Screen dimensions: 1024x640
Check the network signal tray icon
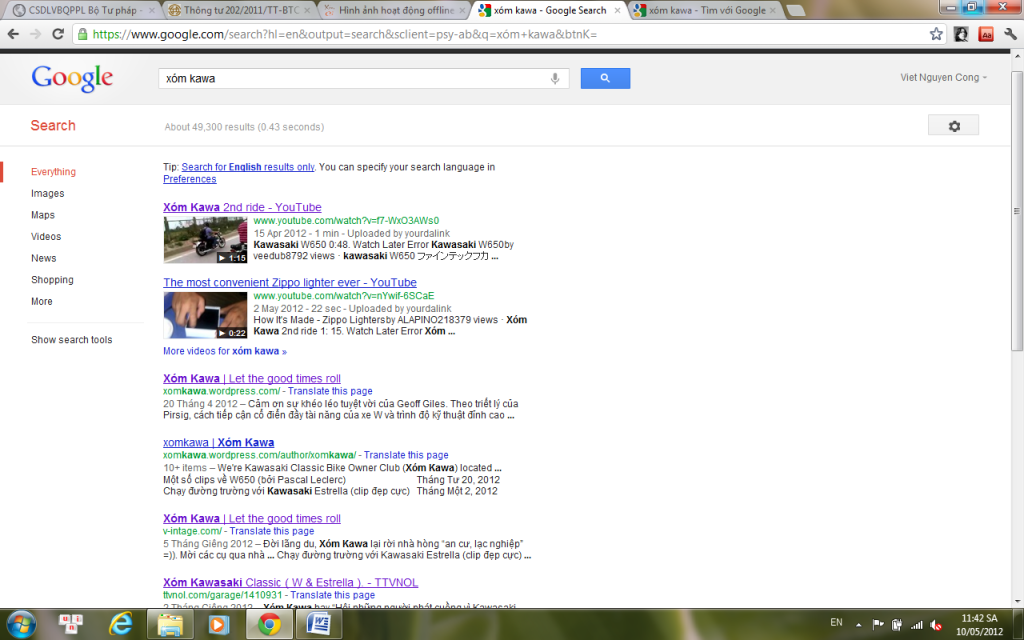click(x=917, y=625)
